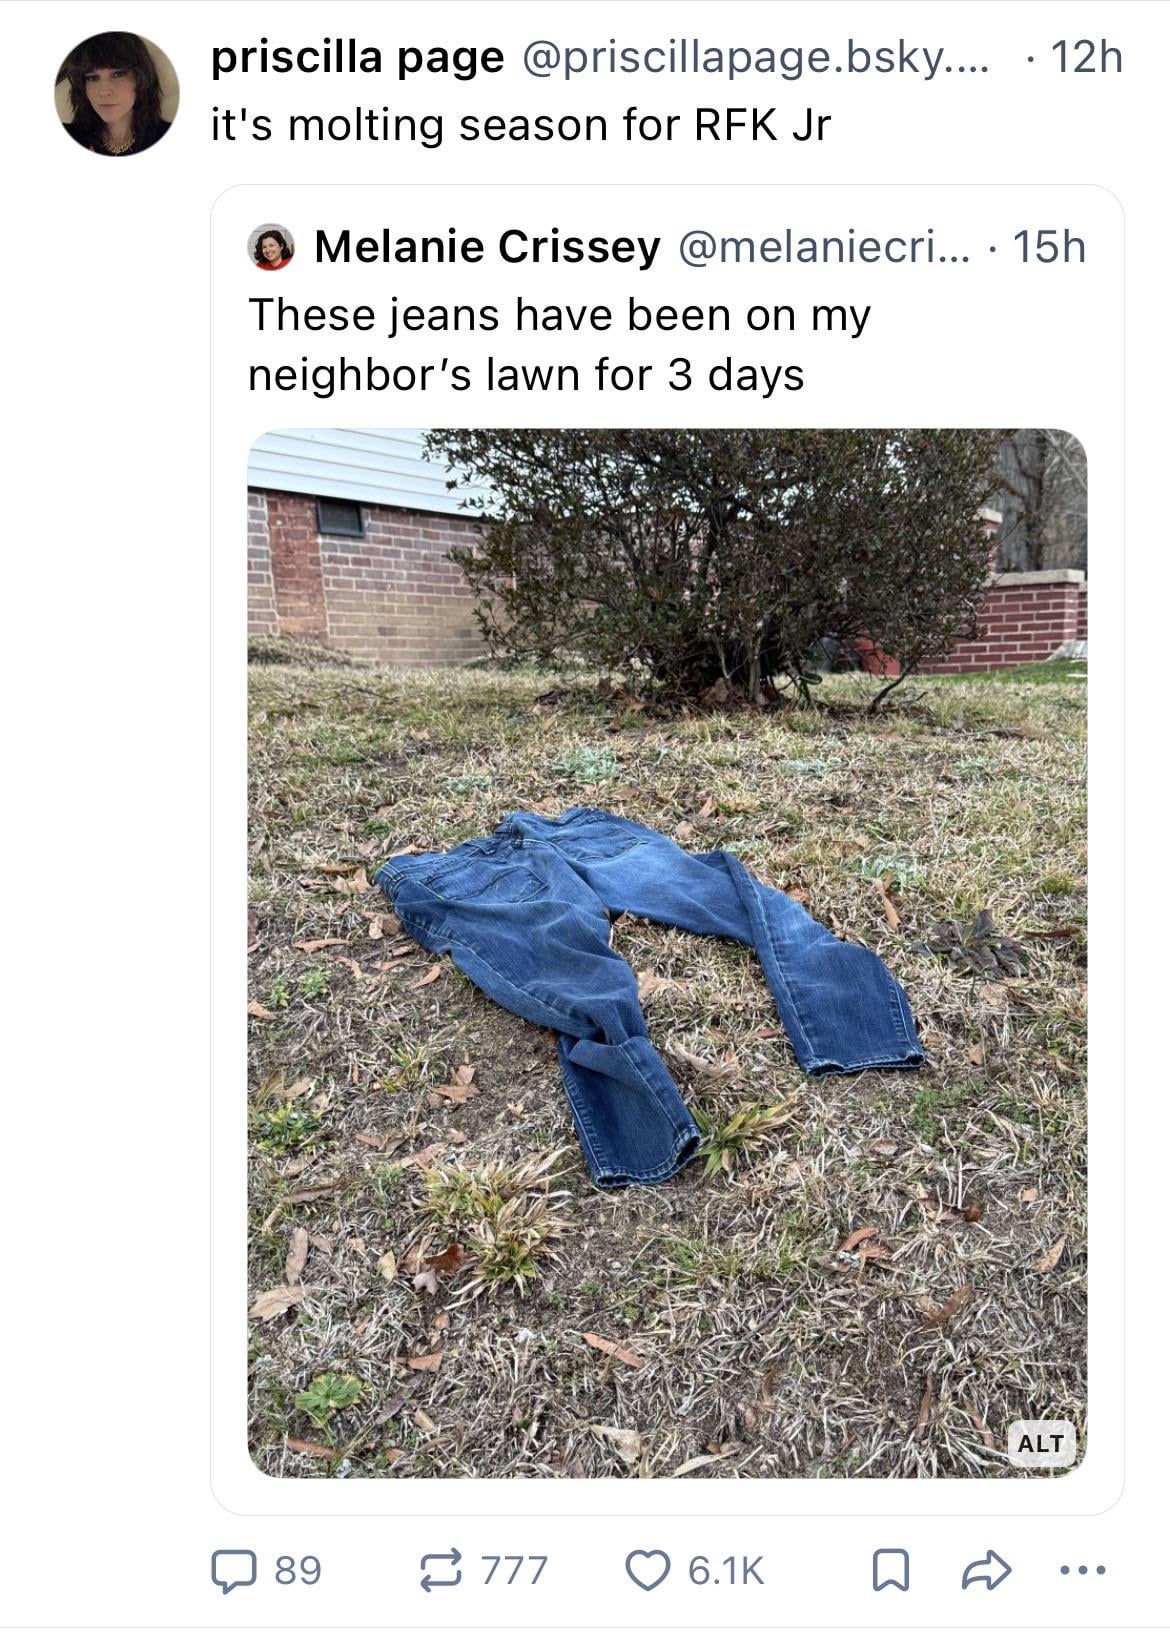View the 89 replies count
Viewport: 1170px width, 1636px height.
298,1570
